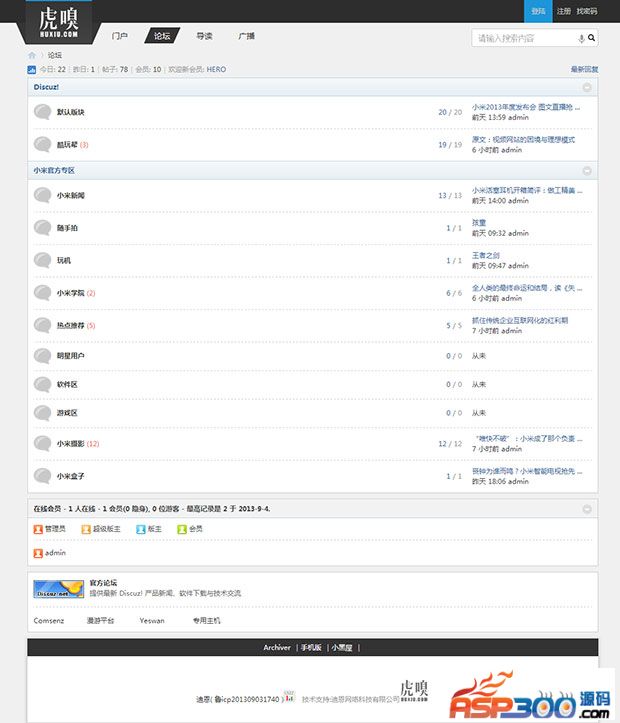Open new member HERO profile link
The height and width of the screenshot is (723, 620).
(216, 69)
